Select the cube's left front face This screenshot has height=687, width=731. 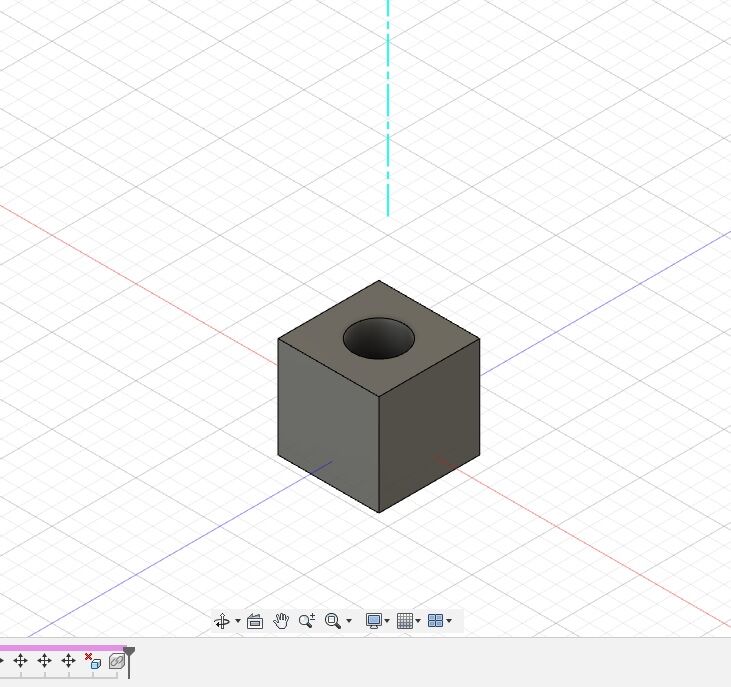point(328,425)
